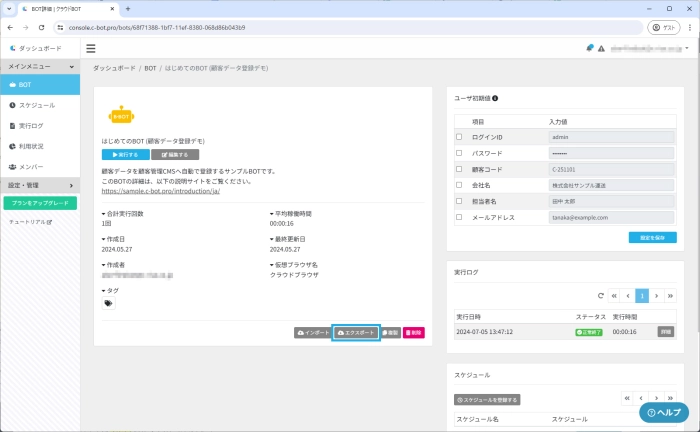The height and width of the screenshot is (432, 700).
Task: Open the user account dropdown arrow
Action: pos(687,48)
